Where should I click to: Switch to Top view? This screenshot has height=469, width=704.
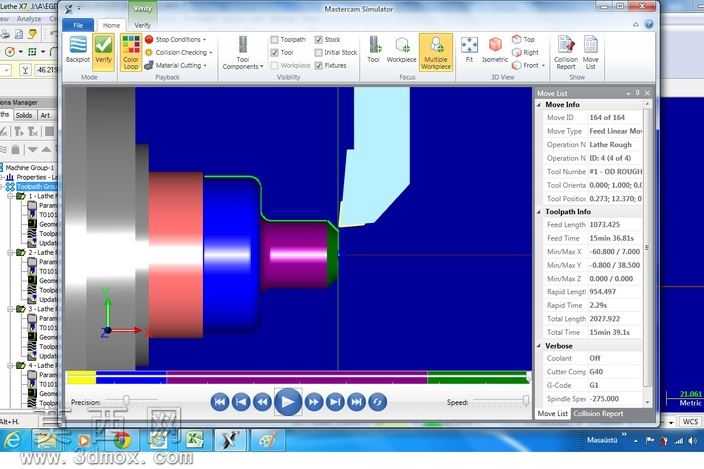coord(524,39)
